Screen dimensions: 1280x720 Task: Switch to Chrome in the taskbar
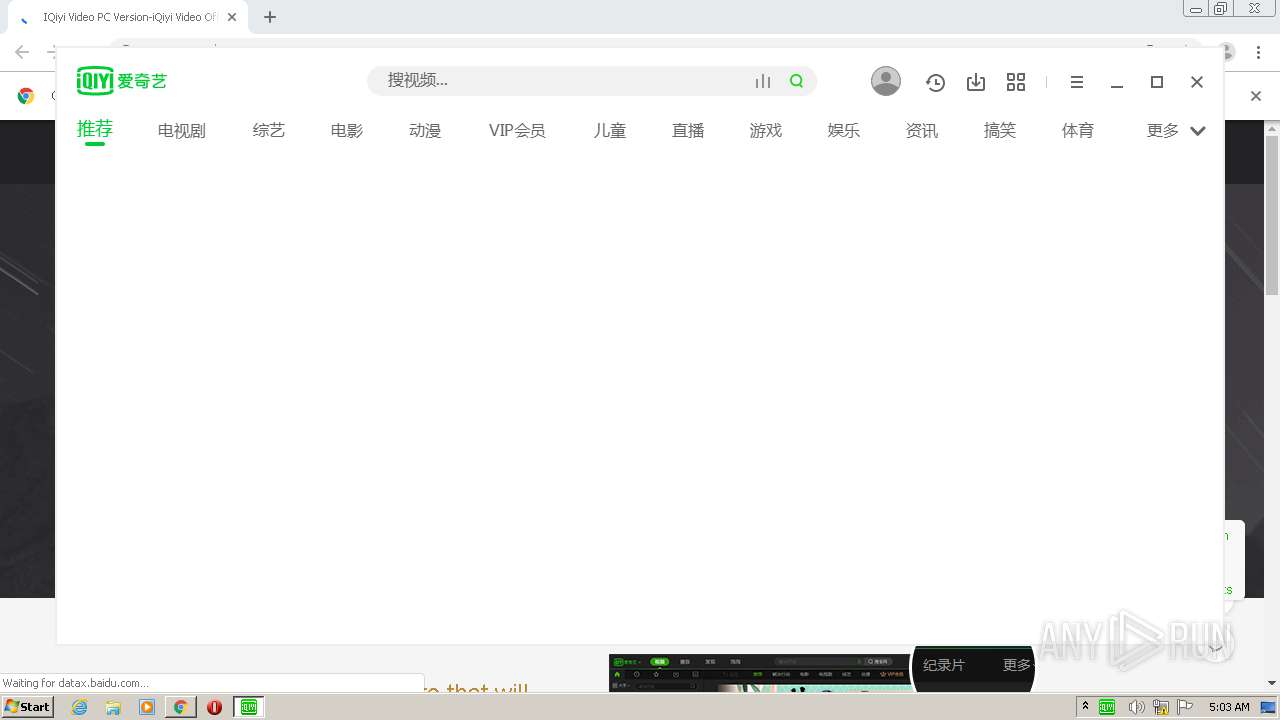[180, 707]
